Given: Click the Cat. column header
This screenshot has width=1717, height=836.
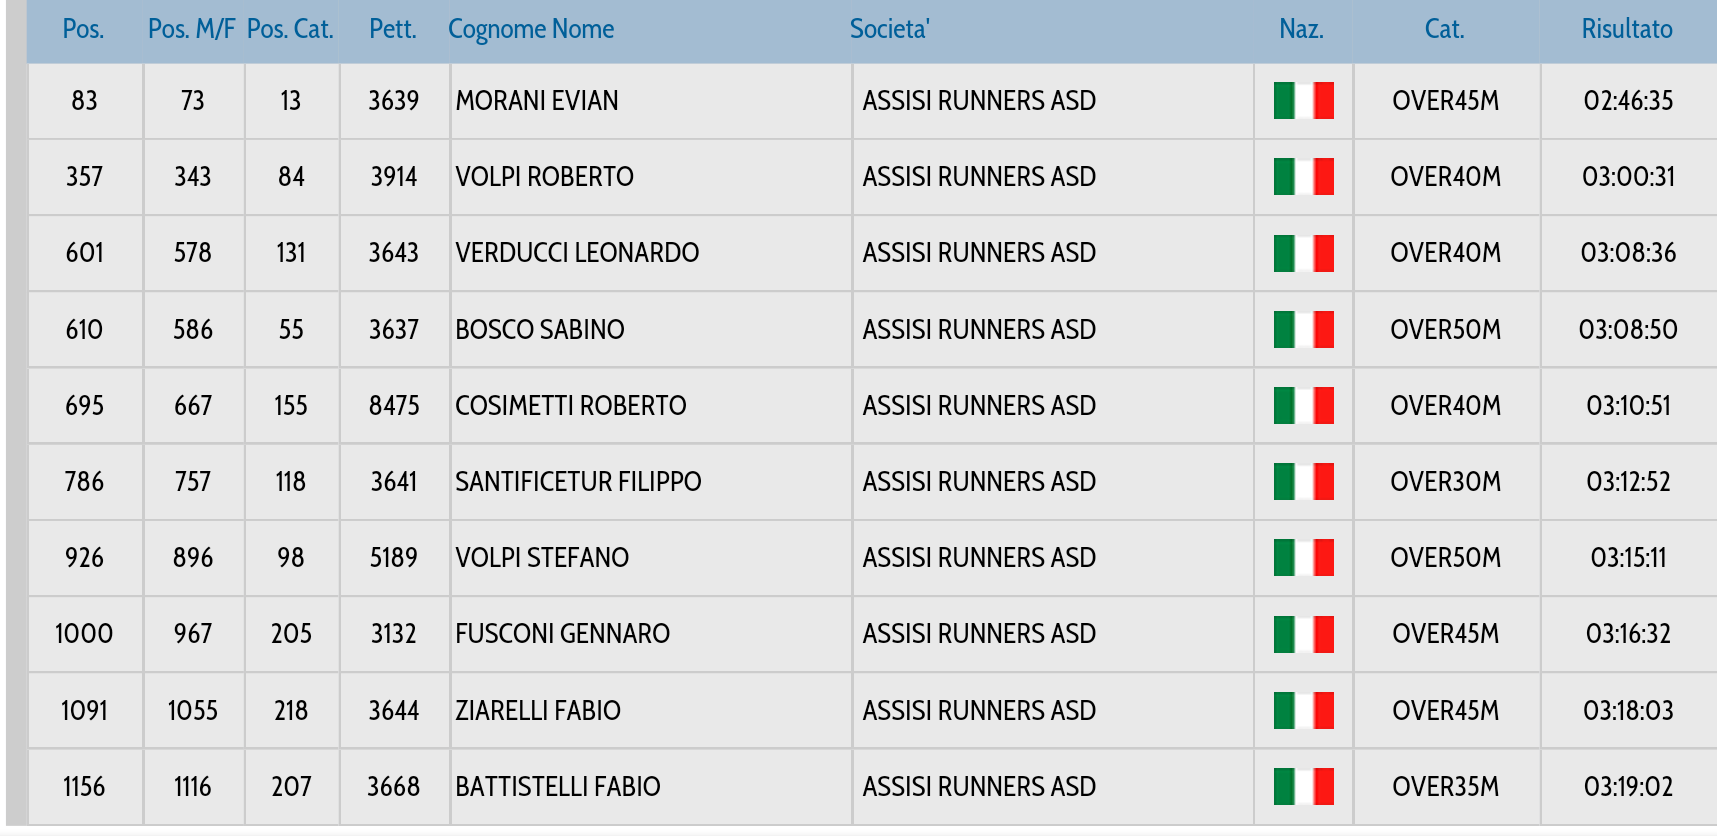Looking at the screenshot, I should [1444, 29].
